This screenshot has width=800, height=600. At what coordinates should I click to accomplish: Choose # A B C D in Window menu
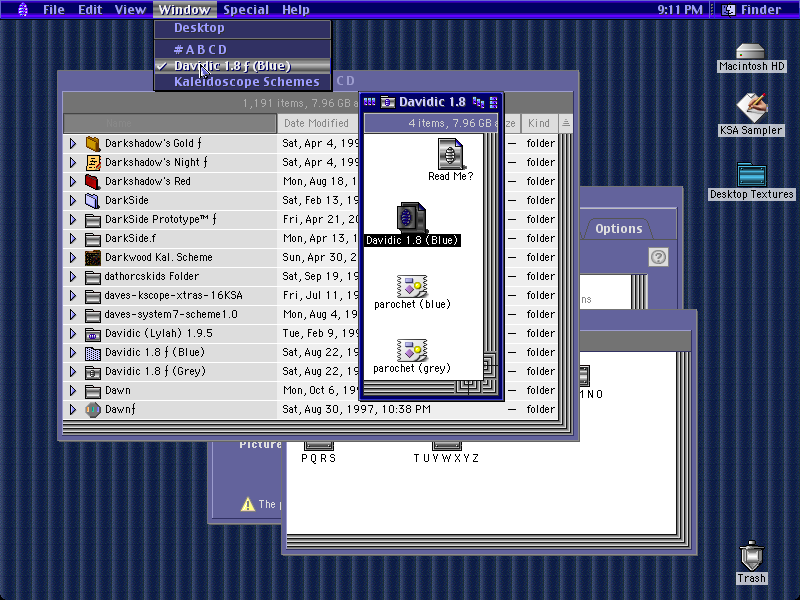point(242,49)
